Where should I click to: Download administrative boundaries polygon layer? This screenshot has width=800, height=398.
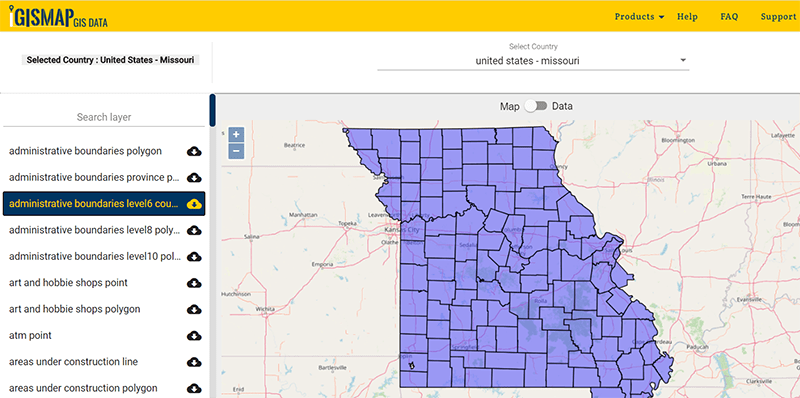coord(194,151)
